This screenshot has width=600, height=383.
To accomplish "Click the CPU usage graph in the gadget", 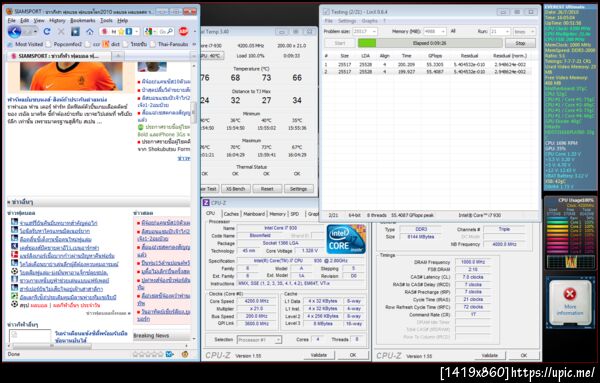I will pos(570,262).
